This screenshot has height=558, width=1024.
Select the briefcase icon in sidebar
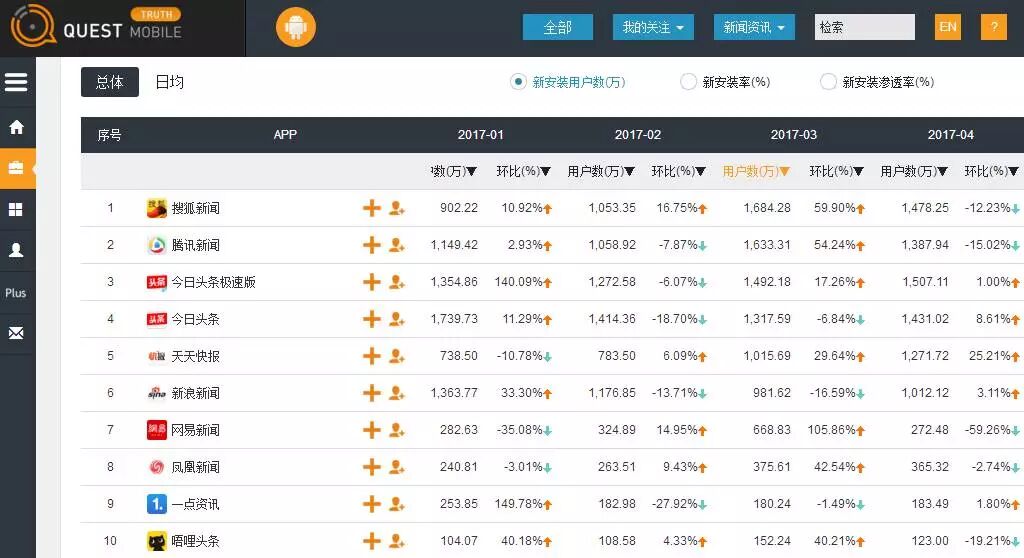click(16, 168)
